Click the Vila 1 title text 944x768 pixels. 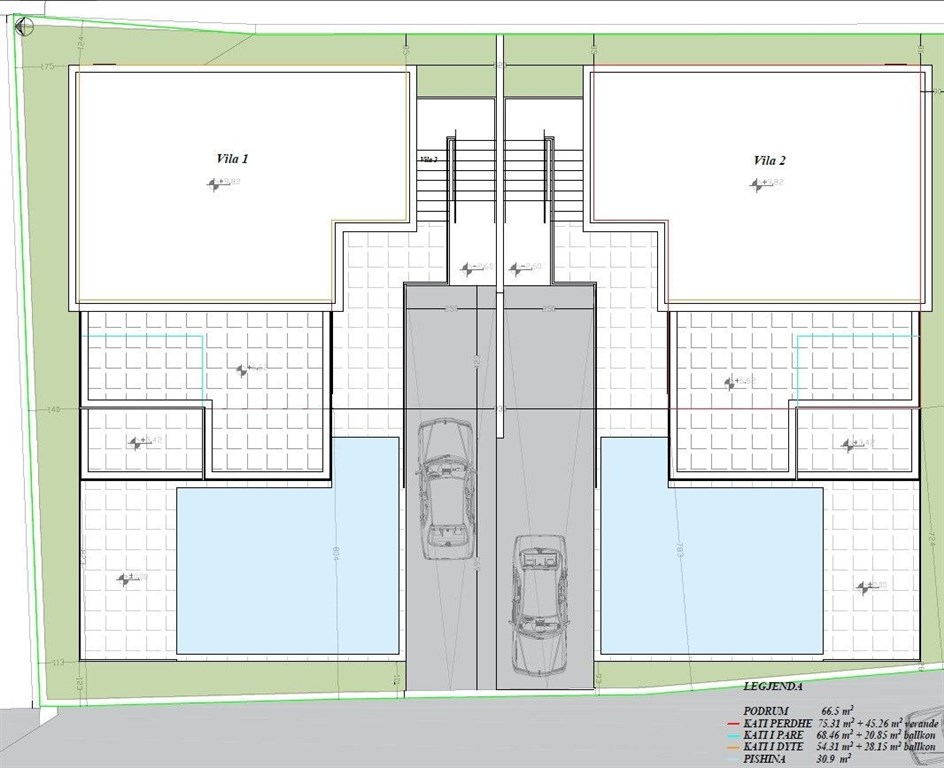[x=232, y=158]
